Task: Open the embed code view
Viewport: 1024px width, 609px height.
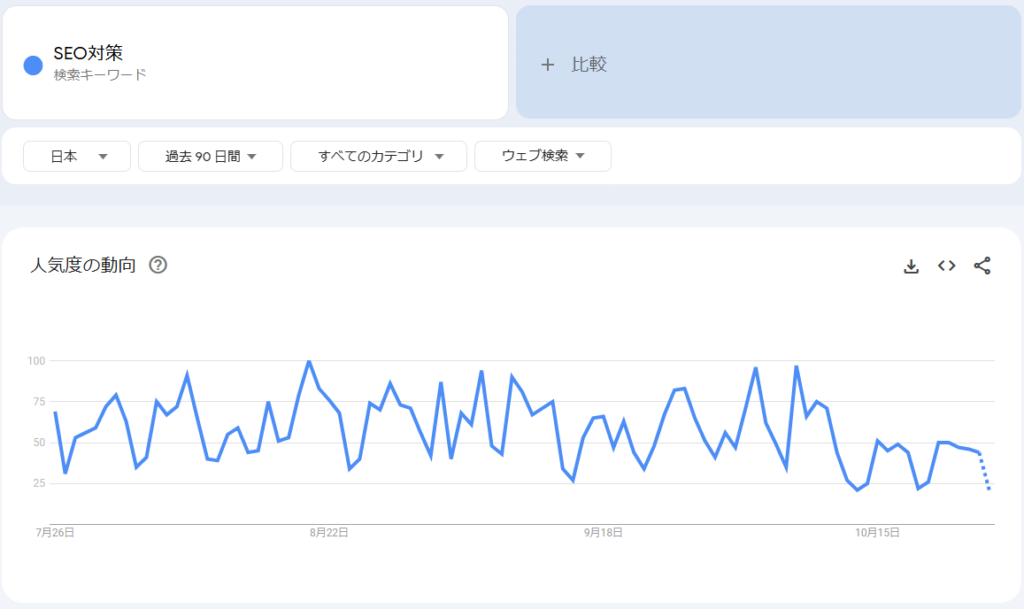Action: pos(946,265)
